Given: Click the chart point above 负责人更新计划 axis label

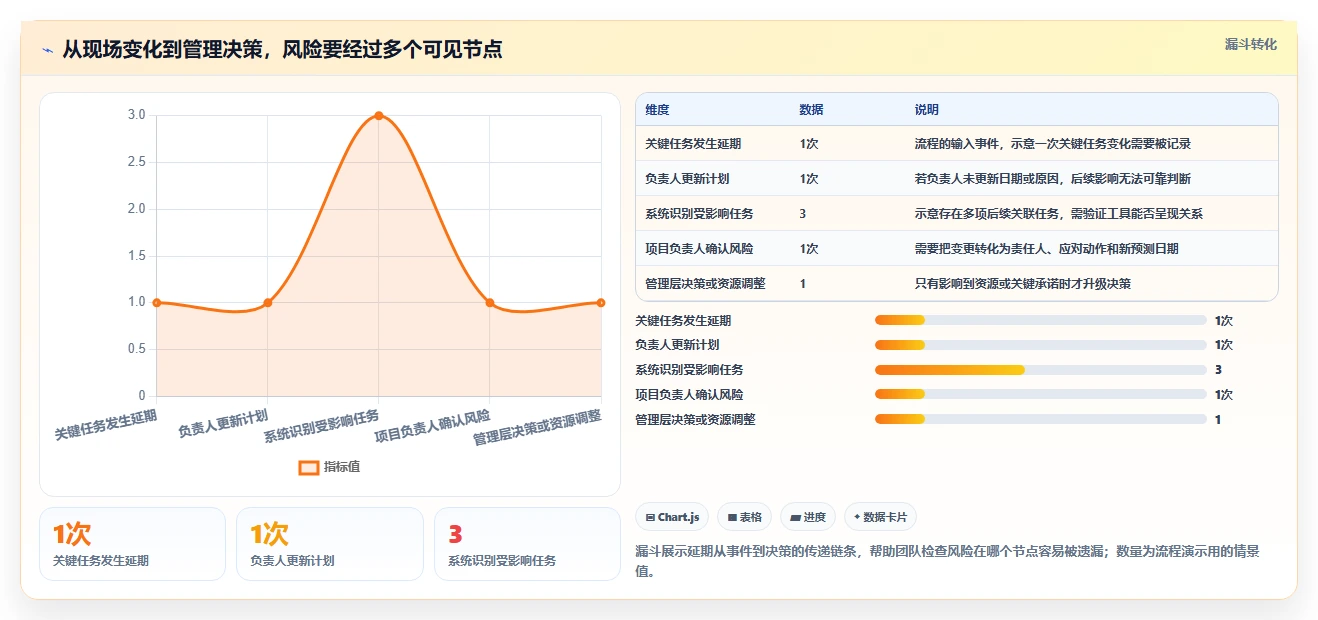Looking at the screenshot, I should [x=267, y=302].
